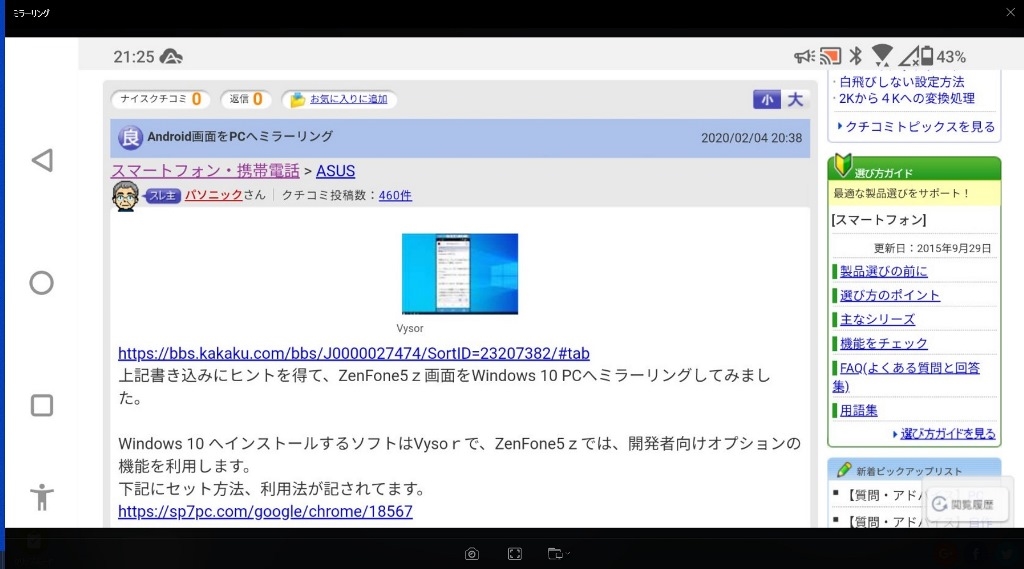This screenshot has width=1024, height=569.
Task: Open スマートフォン・携帯電話 breadcrumb link
Action: pyautogui.click(x=205, y=171)
